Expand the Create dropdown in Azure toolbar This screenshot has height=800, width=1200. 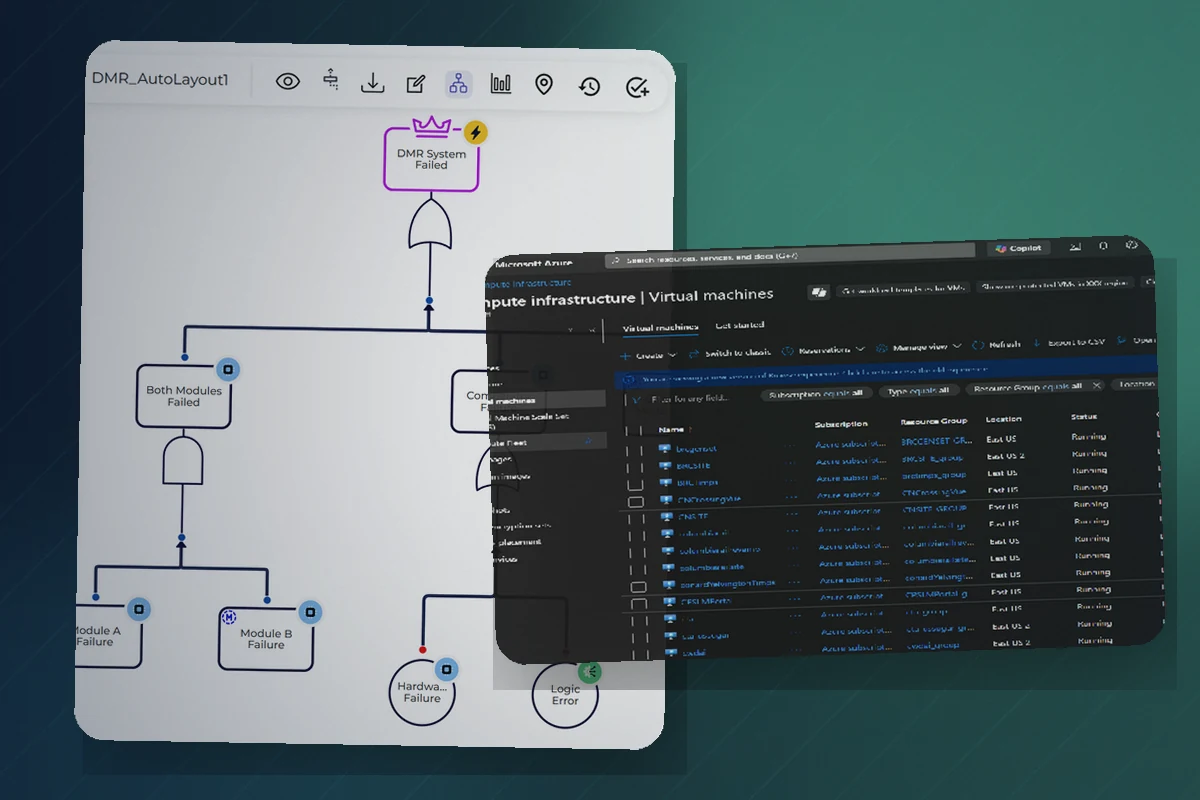tap(649, 355)
